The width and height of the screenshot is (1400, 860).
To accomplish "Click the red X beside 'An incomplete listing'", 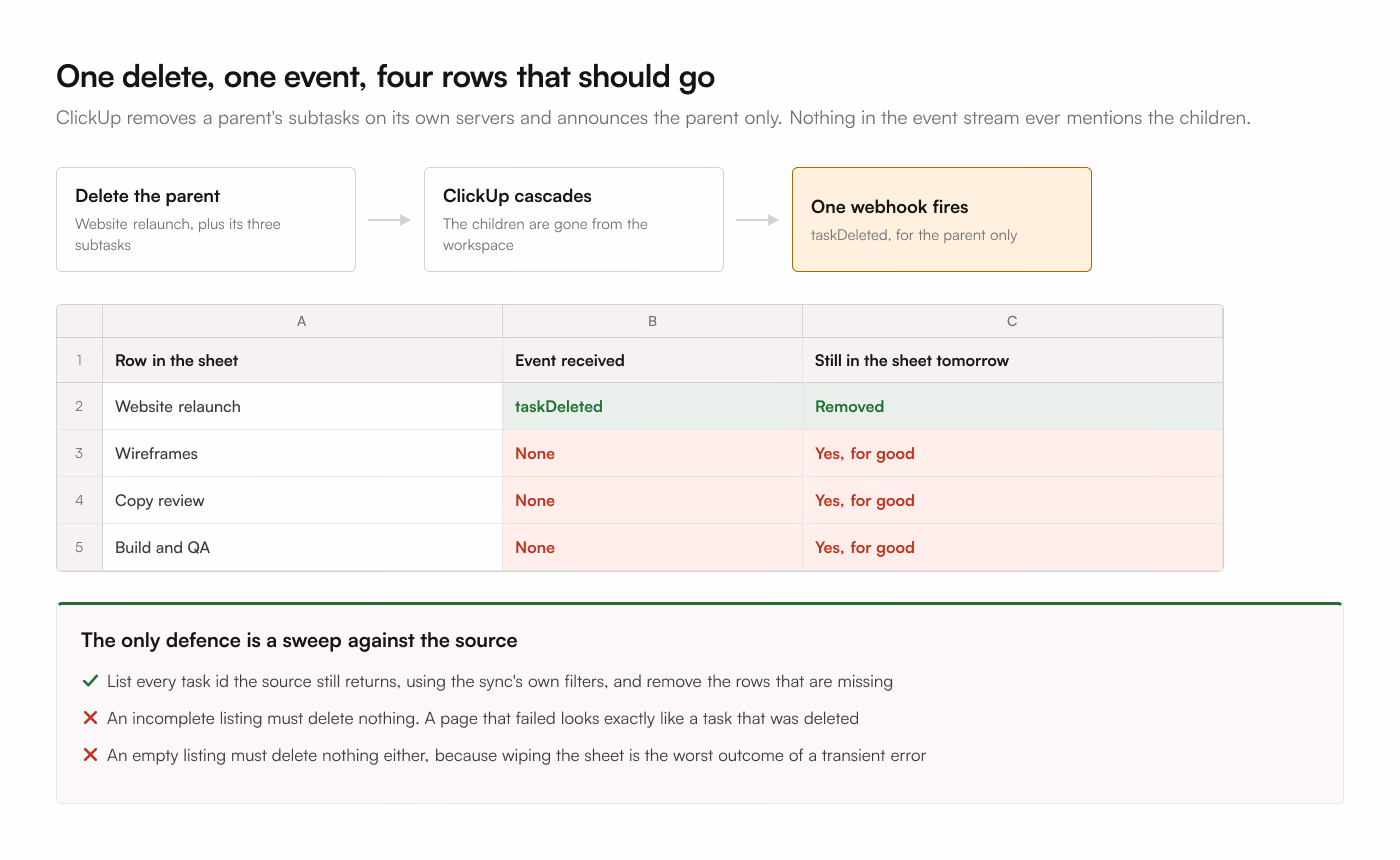I will pos(90,718).
